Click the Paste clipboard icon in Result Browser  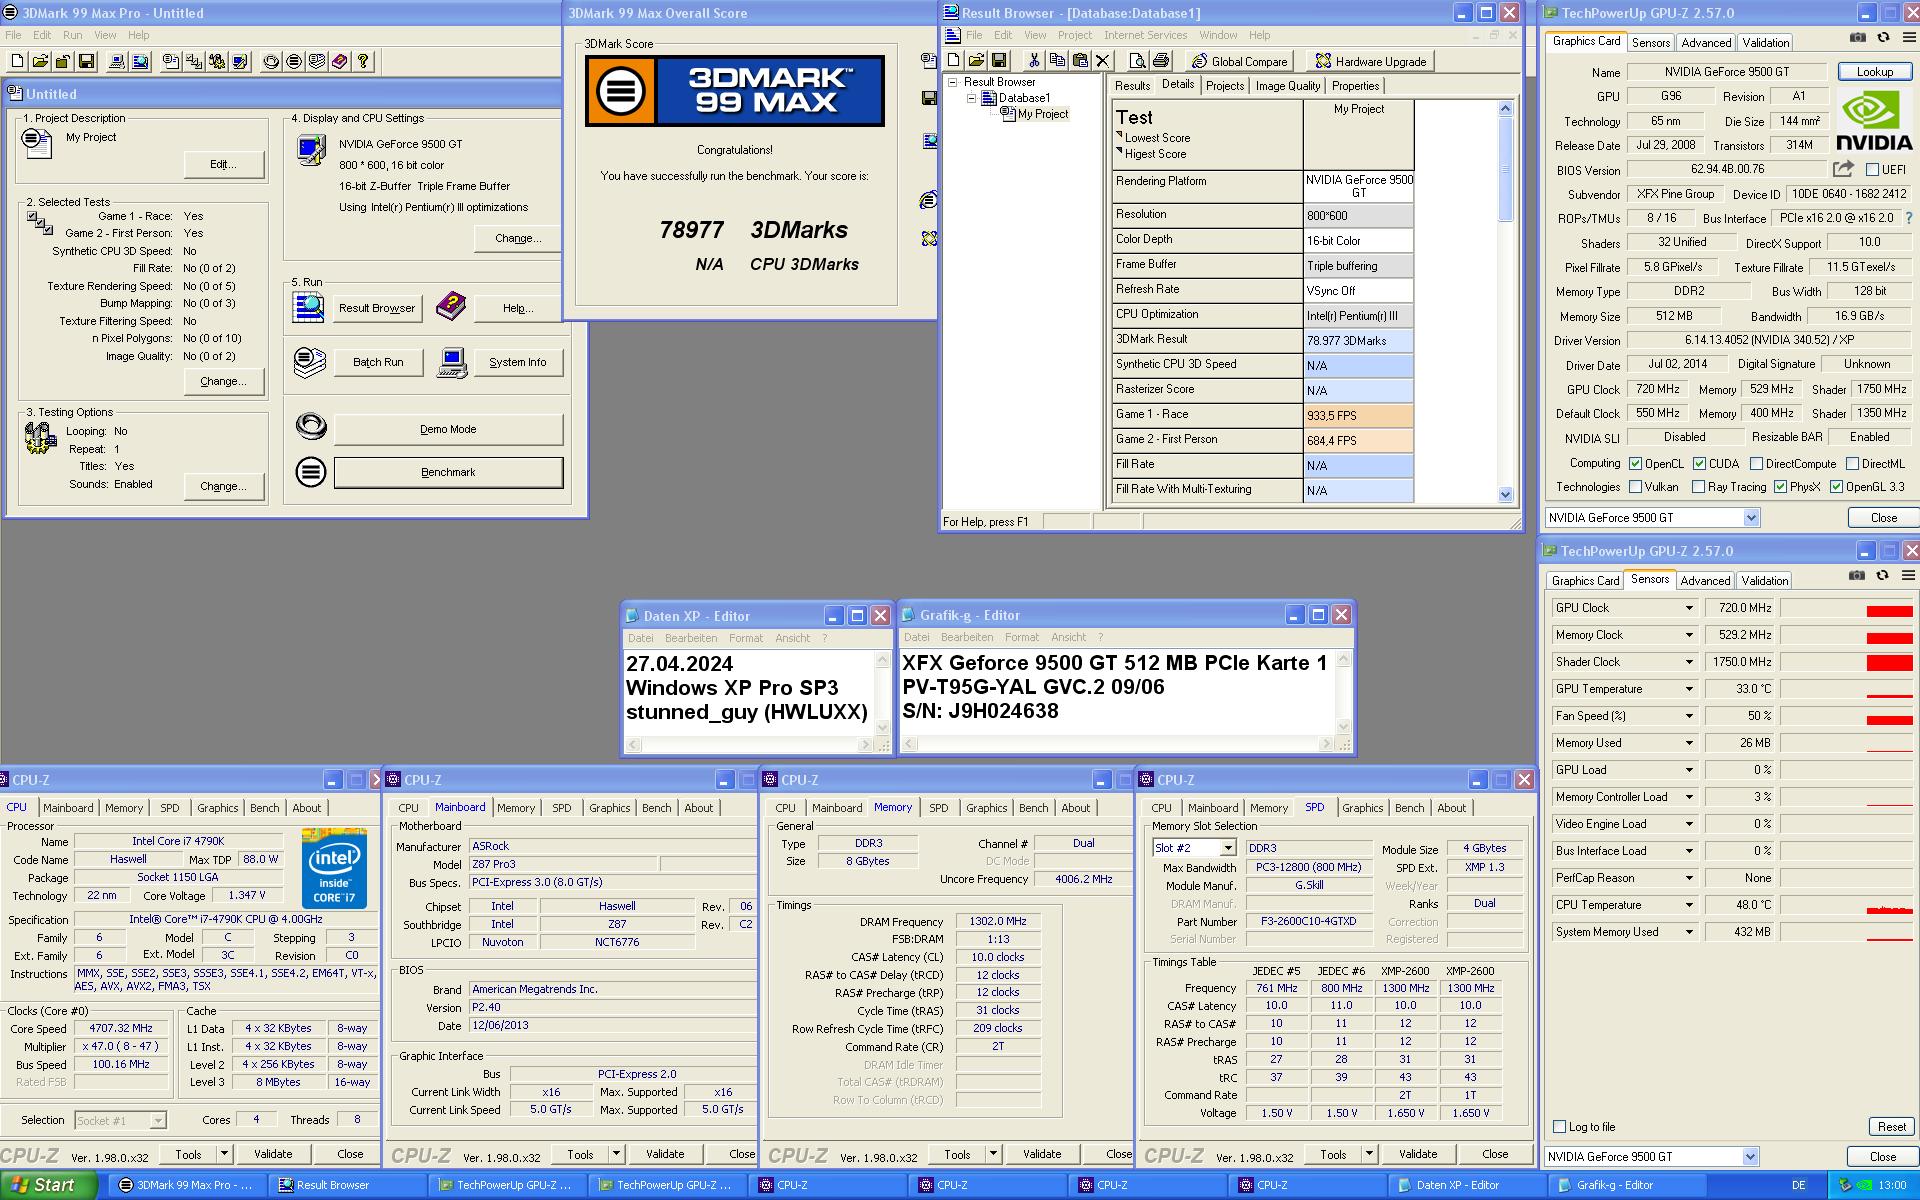(x=1080, y=61)
